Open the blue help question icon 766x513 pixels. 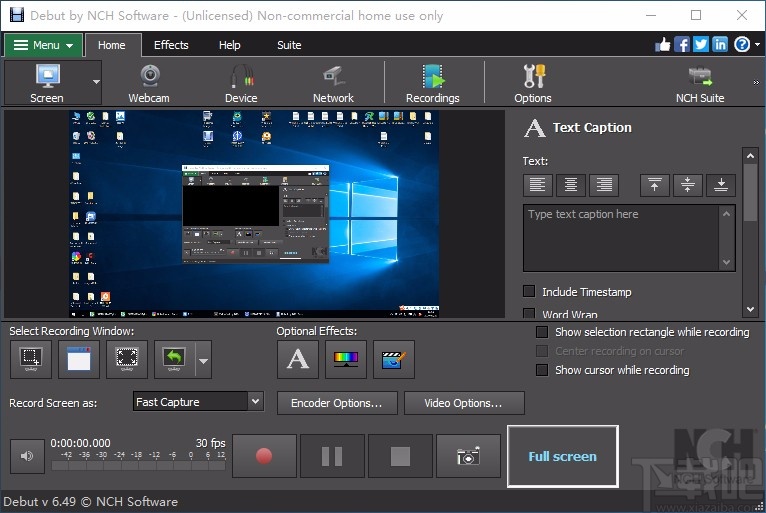[x=742, y=44]
